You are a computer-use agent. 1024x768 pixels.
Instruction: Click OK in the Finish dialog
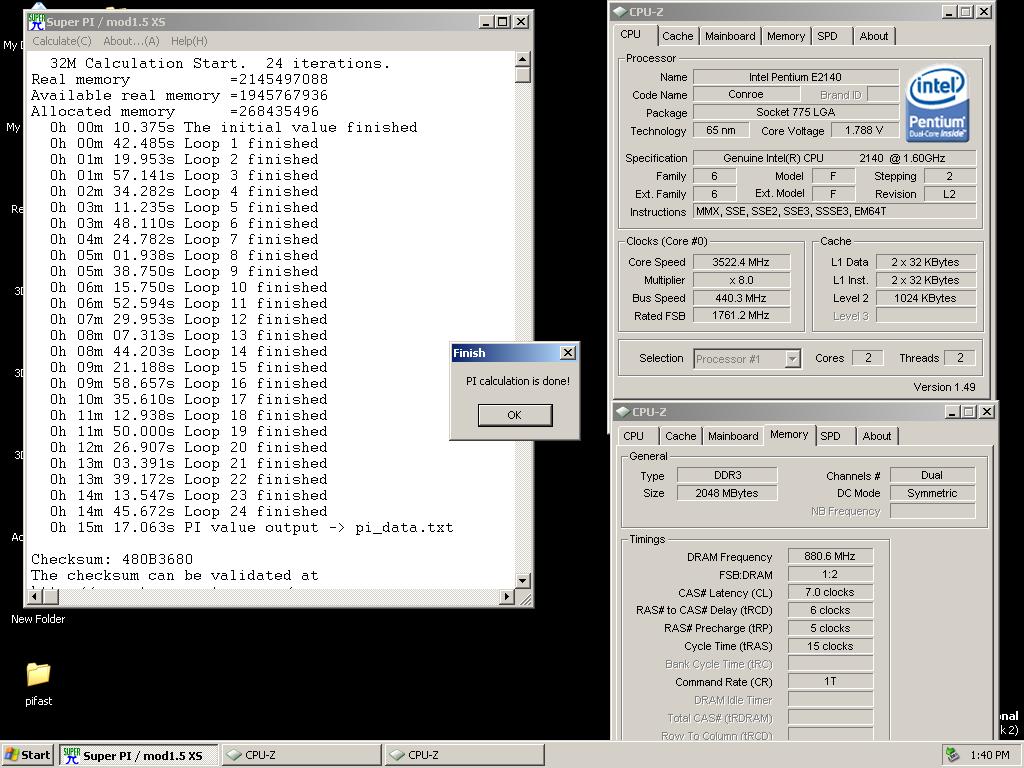[x=515, y=415]
